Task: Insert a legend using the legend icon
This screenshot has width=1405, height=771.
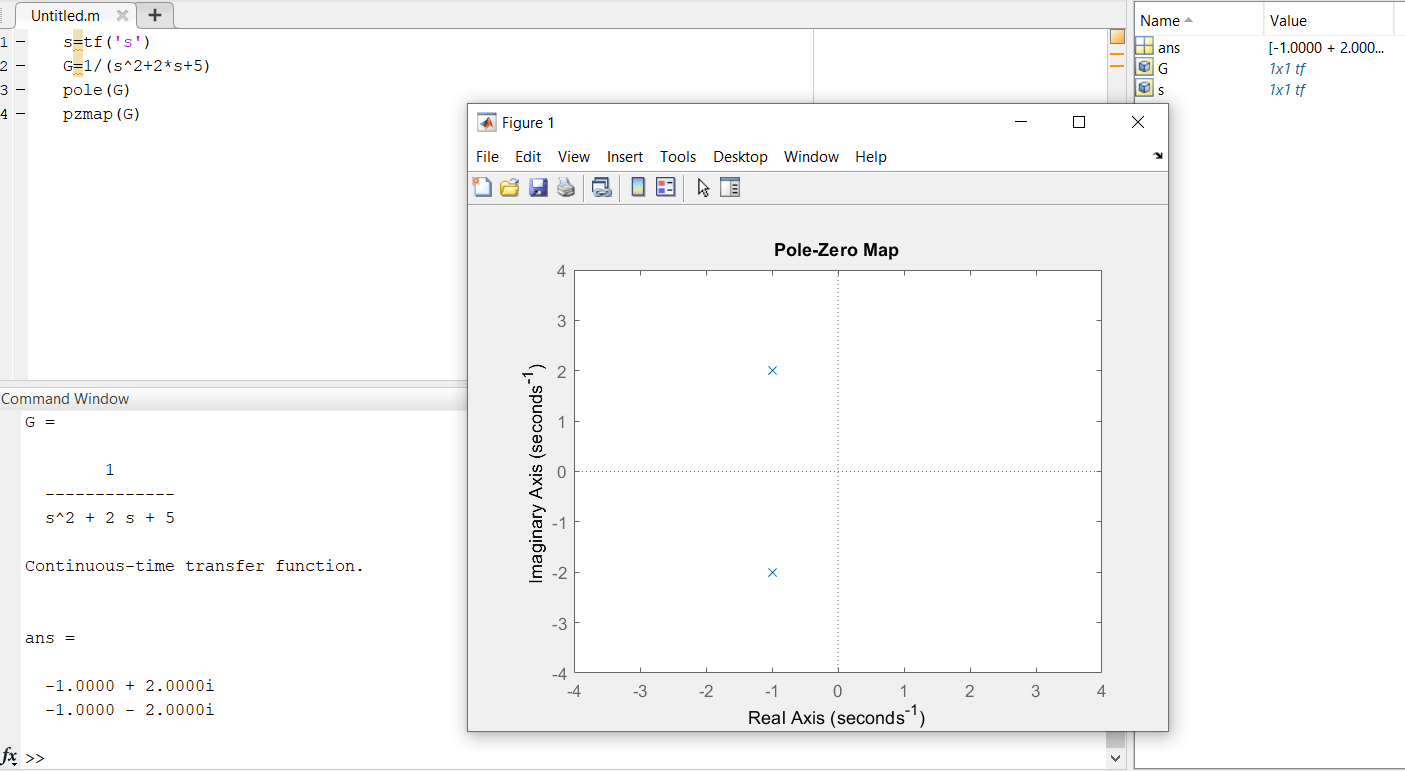Action: (x=665, y=187)
